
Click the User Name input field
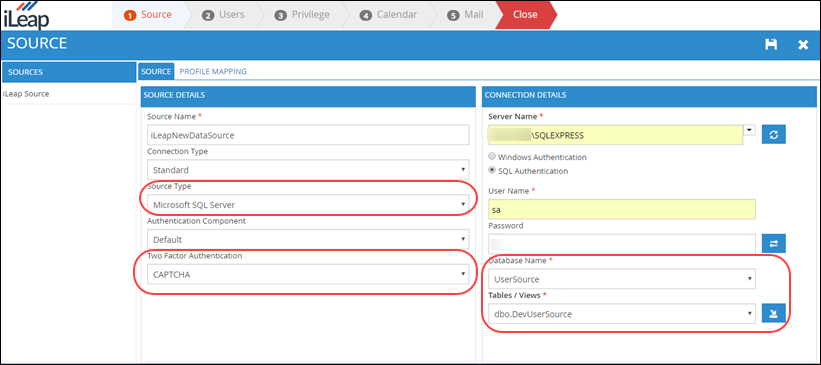click(x=622, y=209)
